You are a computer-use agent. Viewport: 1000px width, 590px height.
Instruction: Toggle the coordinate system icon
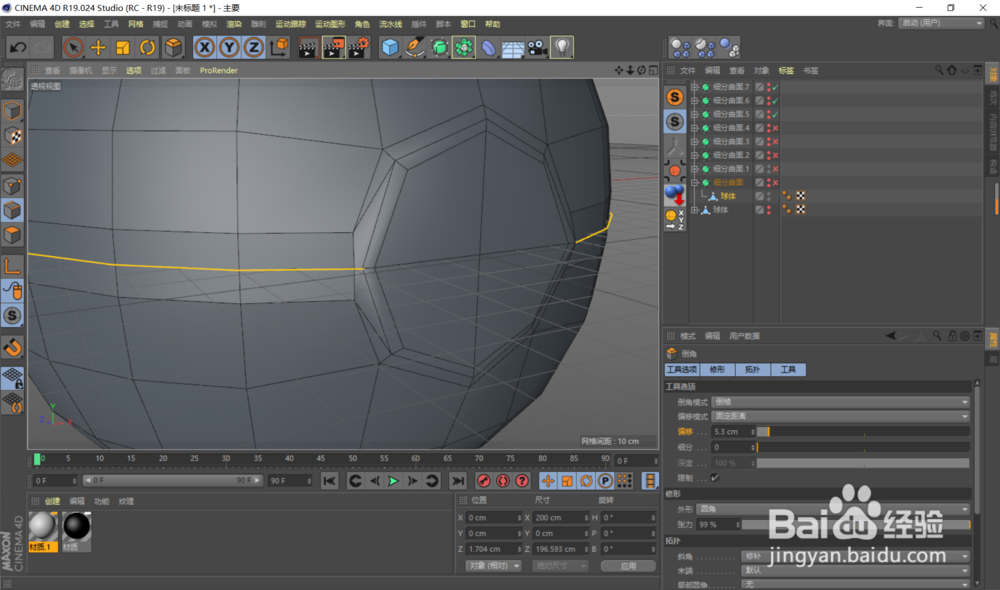click(279, 47)
